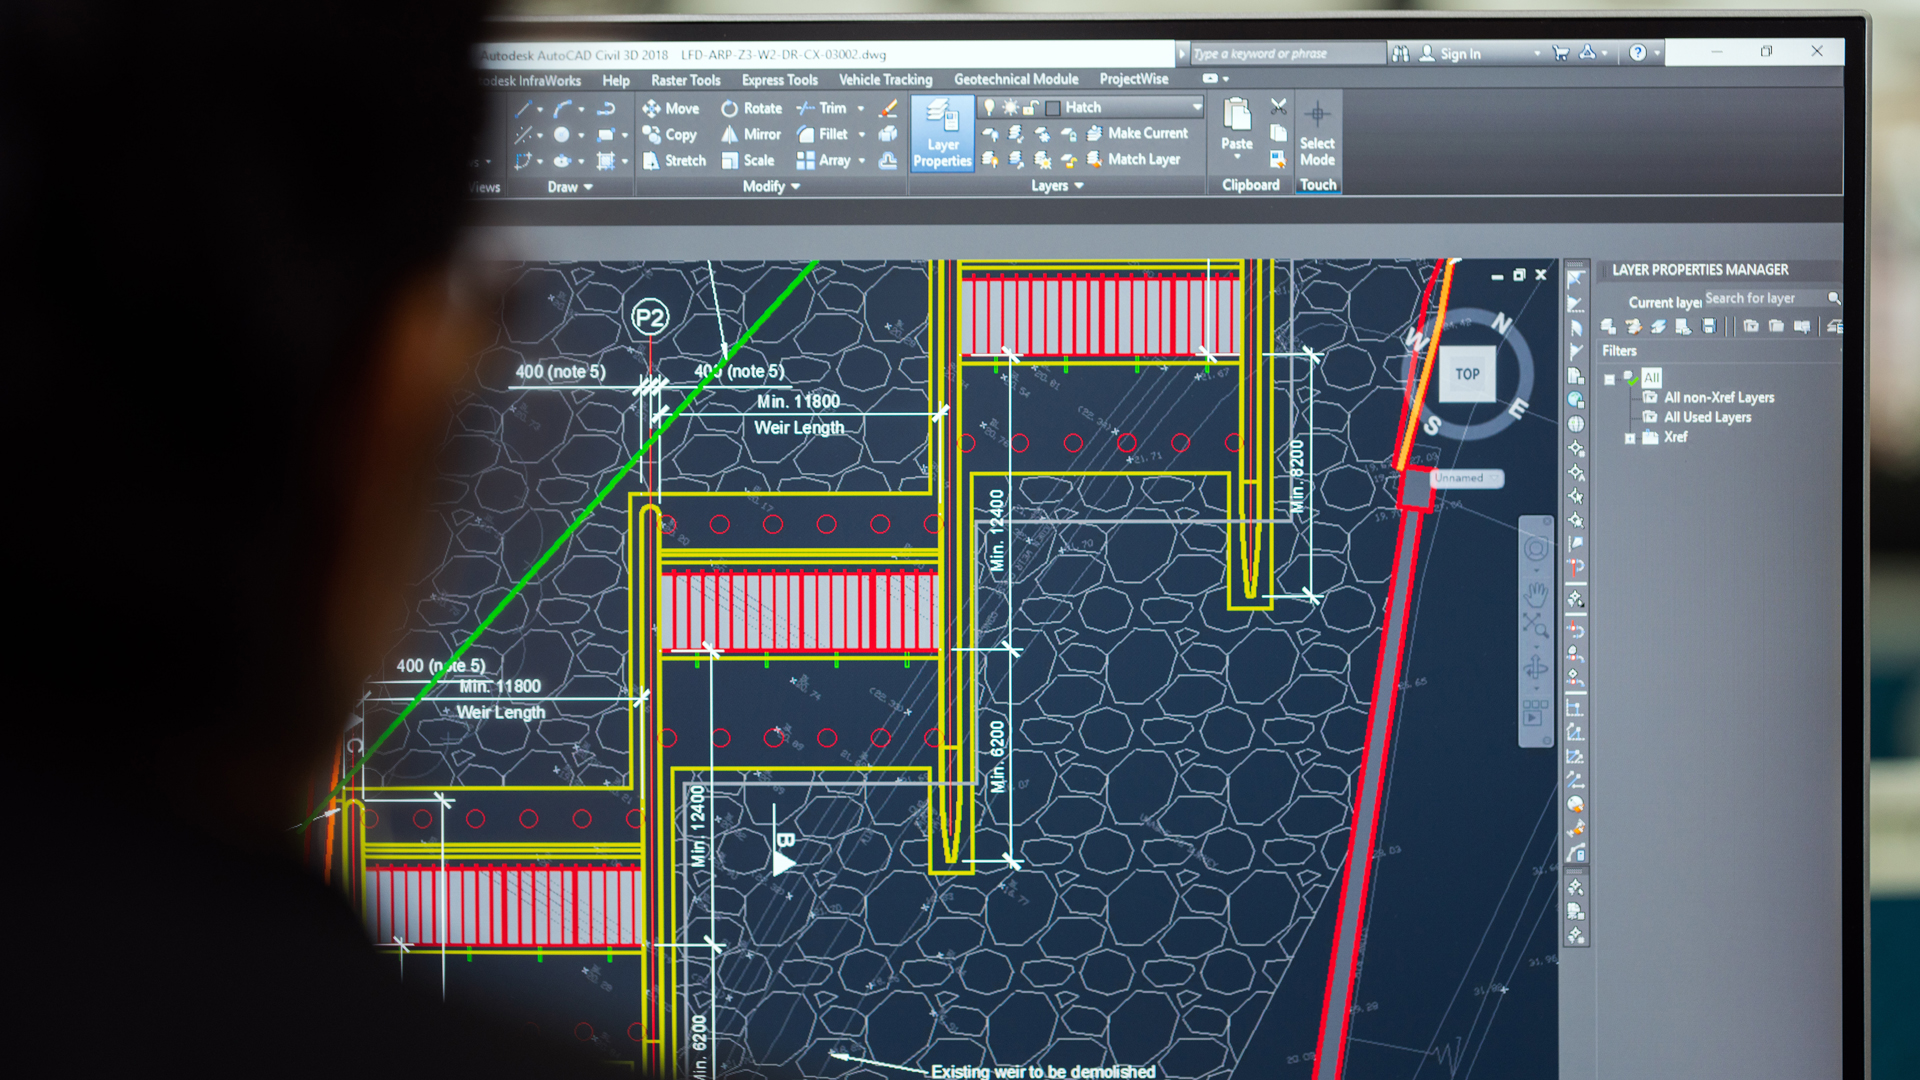Viewport: 1920px width, 1080px height.
Task: Select the Ellipse tool in Draw panel
Action: (563, 160)
